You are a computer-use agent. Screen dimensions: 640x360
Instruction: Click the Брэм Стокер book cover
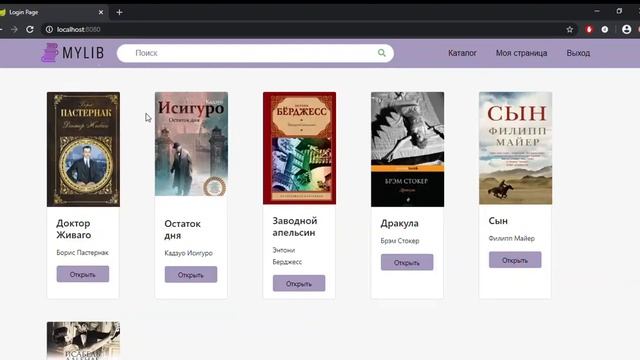click(407, 149)
